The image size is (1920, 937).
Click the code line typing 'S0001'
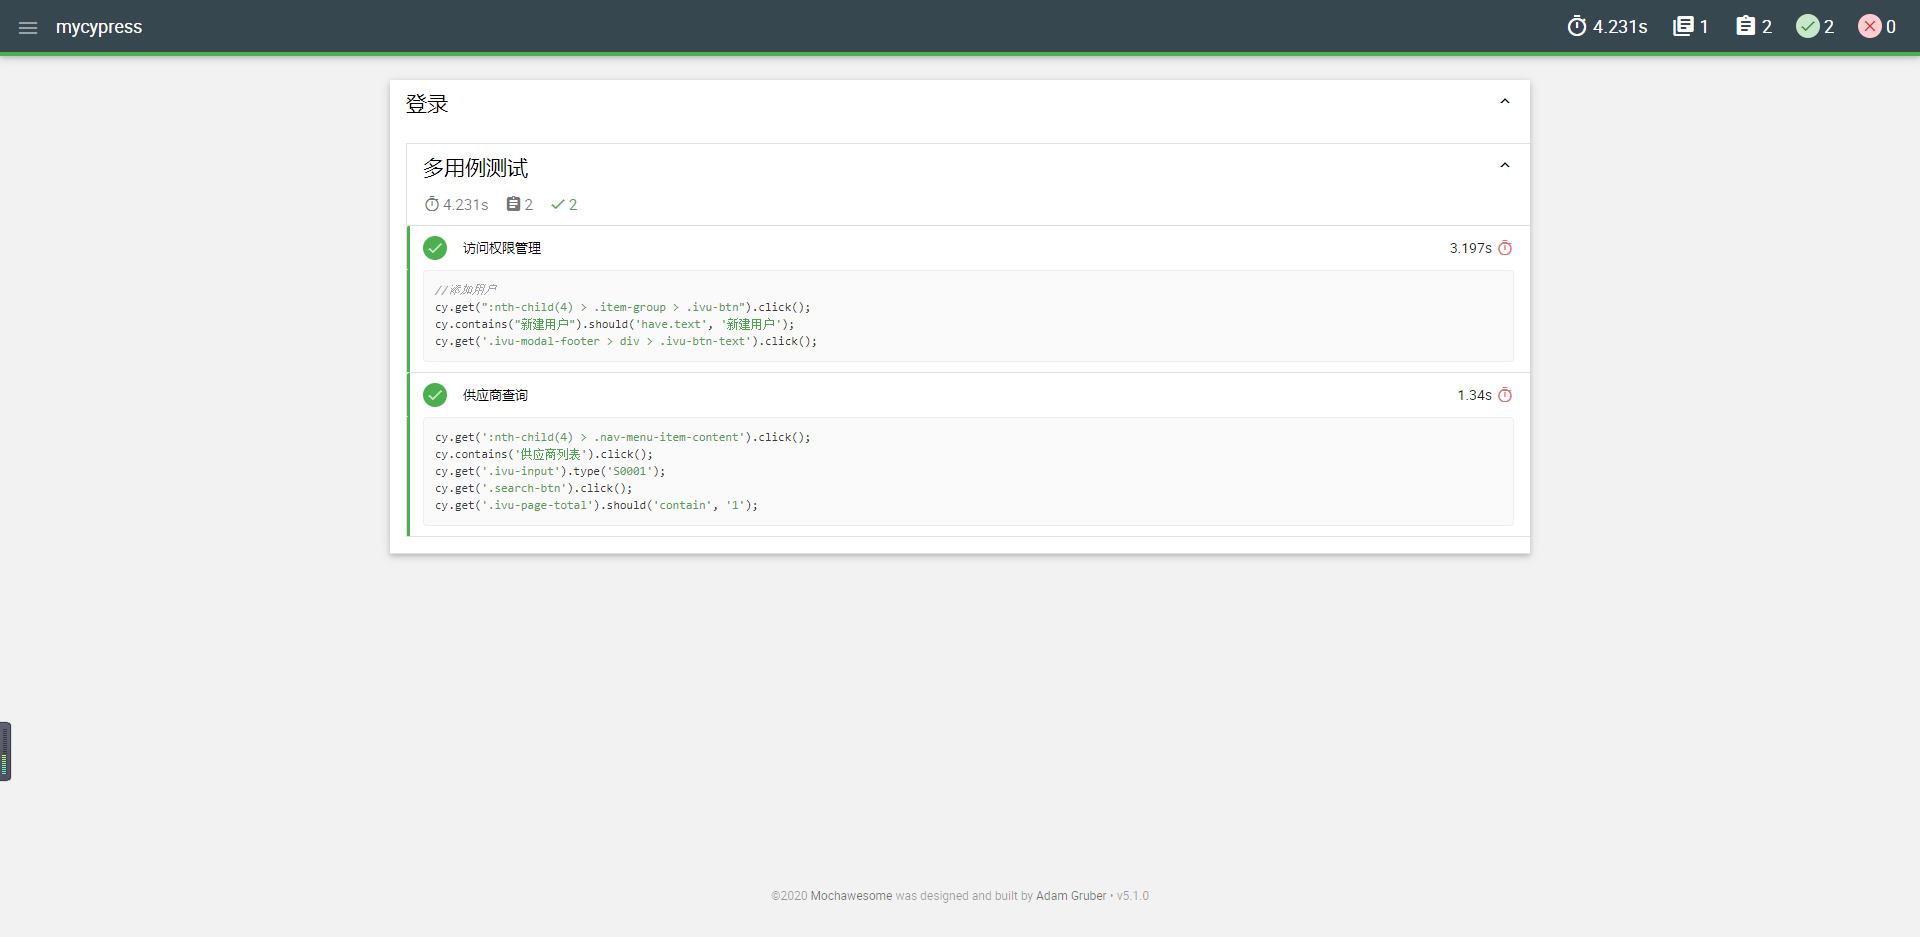click(550, 471)
